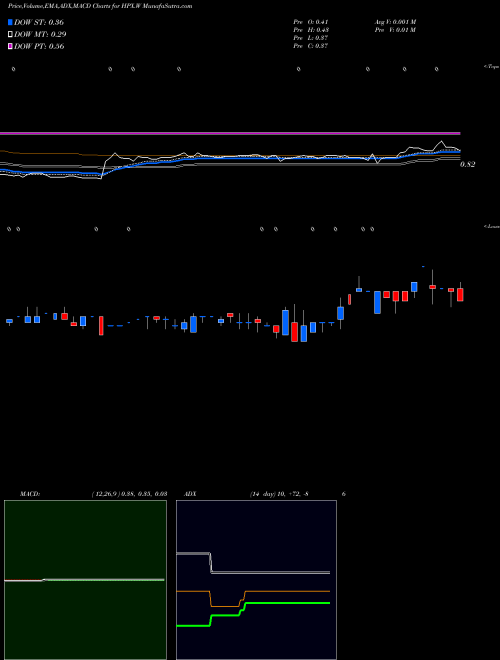Click inside the green MACD chart panel

tap(85, 580)
